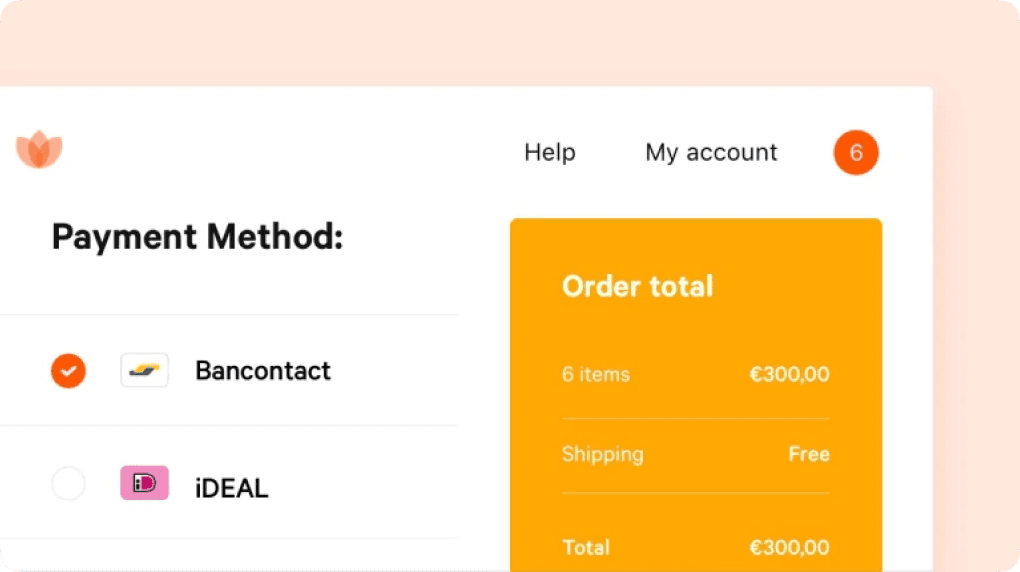The image size is (1020, 572).
Task: Click the €300,00 items subtotal amount
Action: coord(789,374)
